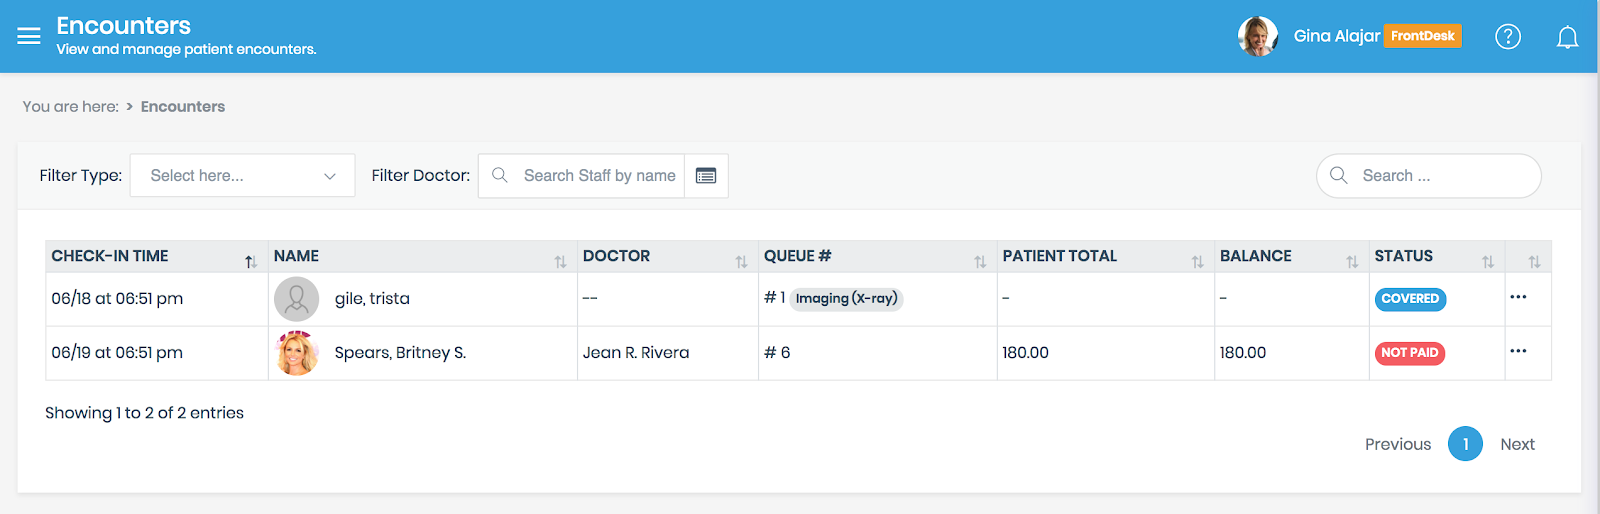Open the notifications bell
Viewport: 1600px width, 514px height.
[x=1567, y=38]
